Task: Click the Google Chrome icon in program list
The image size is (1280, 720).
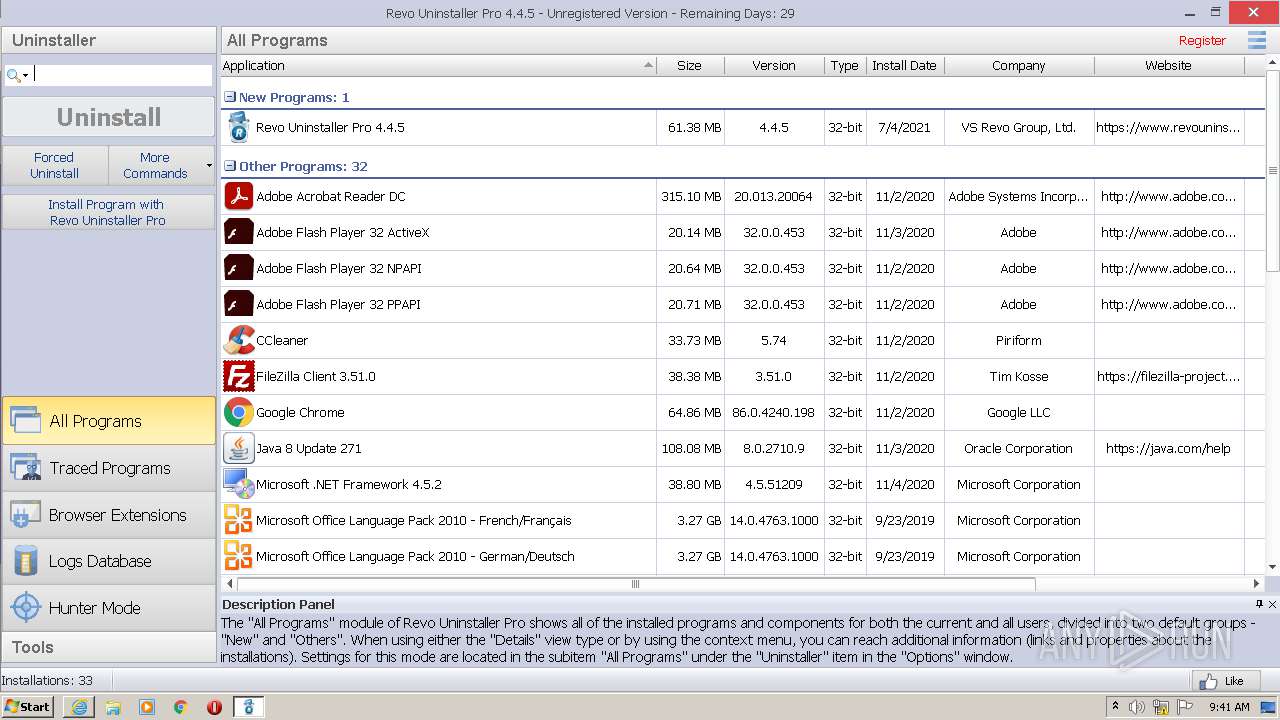Action: (238, 412)
